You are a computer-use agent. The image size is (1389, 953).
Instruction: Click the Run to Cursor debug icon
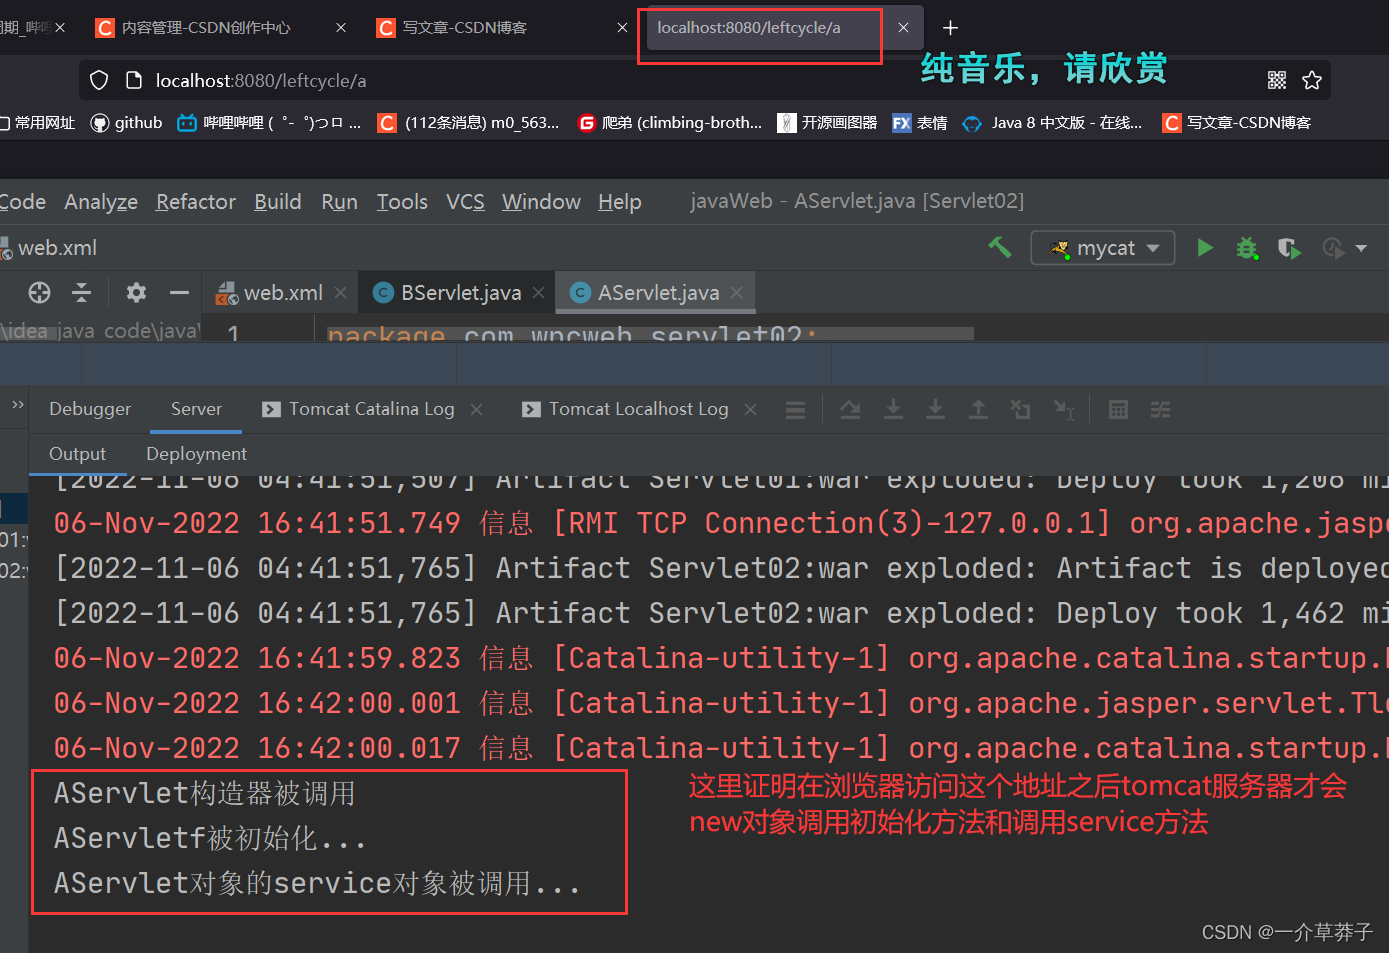pos(1064,410)
